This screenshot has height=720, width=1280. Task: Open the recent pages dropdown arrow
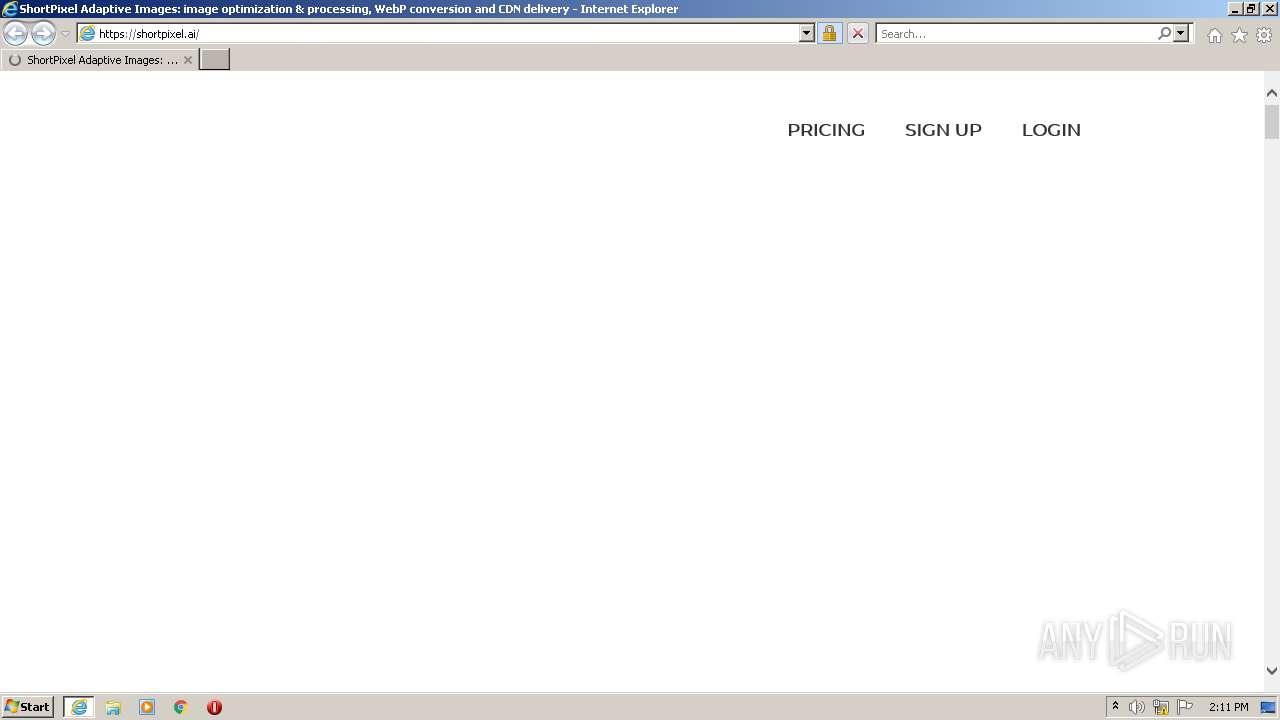click(x=65, y=34)
